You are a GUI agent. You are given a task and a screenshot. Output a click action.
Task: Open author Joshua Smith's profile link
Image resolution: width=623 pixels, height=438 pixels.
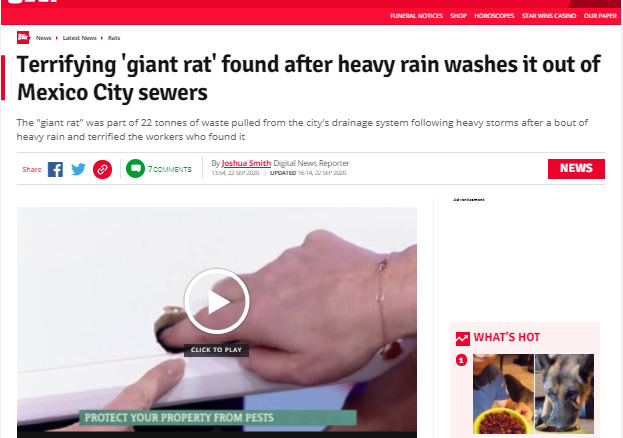coord(246,163)
